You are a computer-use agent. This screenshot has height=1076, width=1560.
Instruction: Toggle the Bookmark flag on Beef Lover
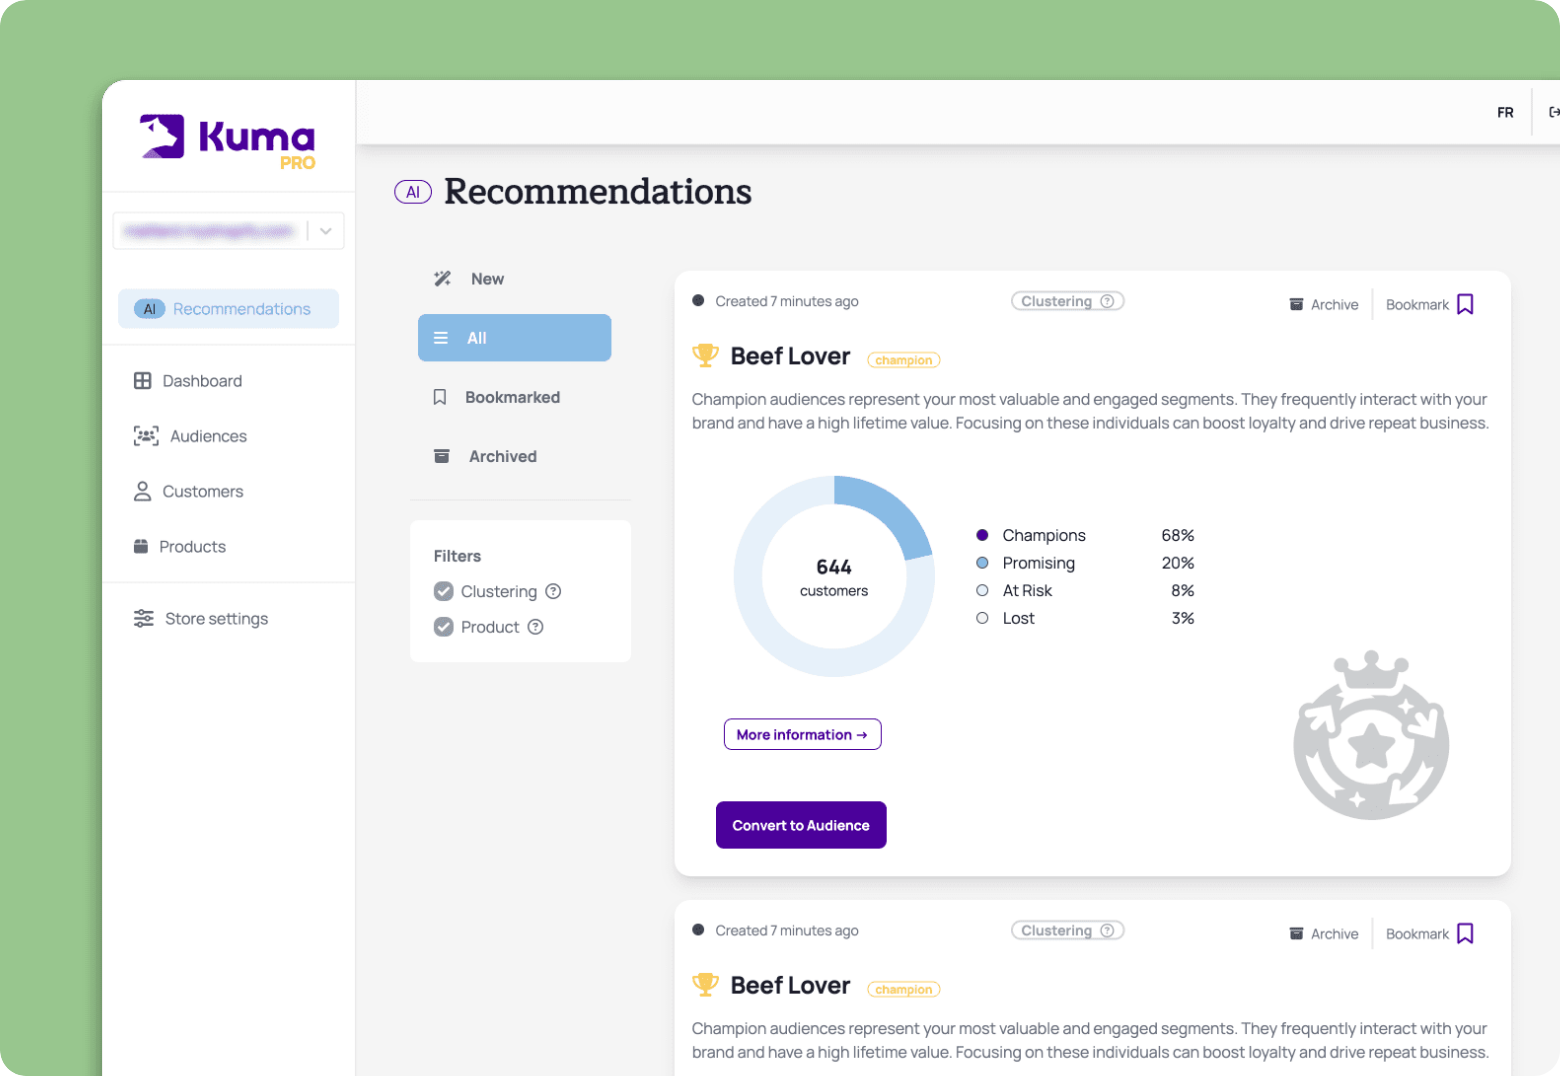pos(1466,303)
